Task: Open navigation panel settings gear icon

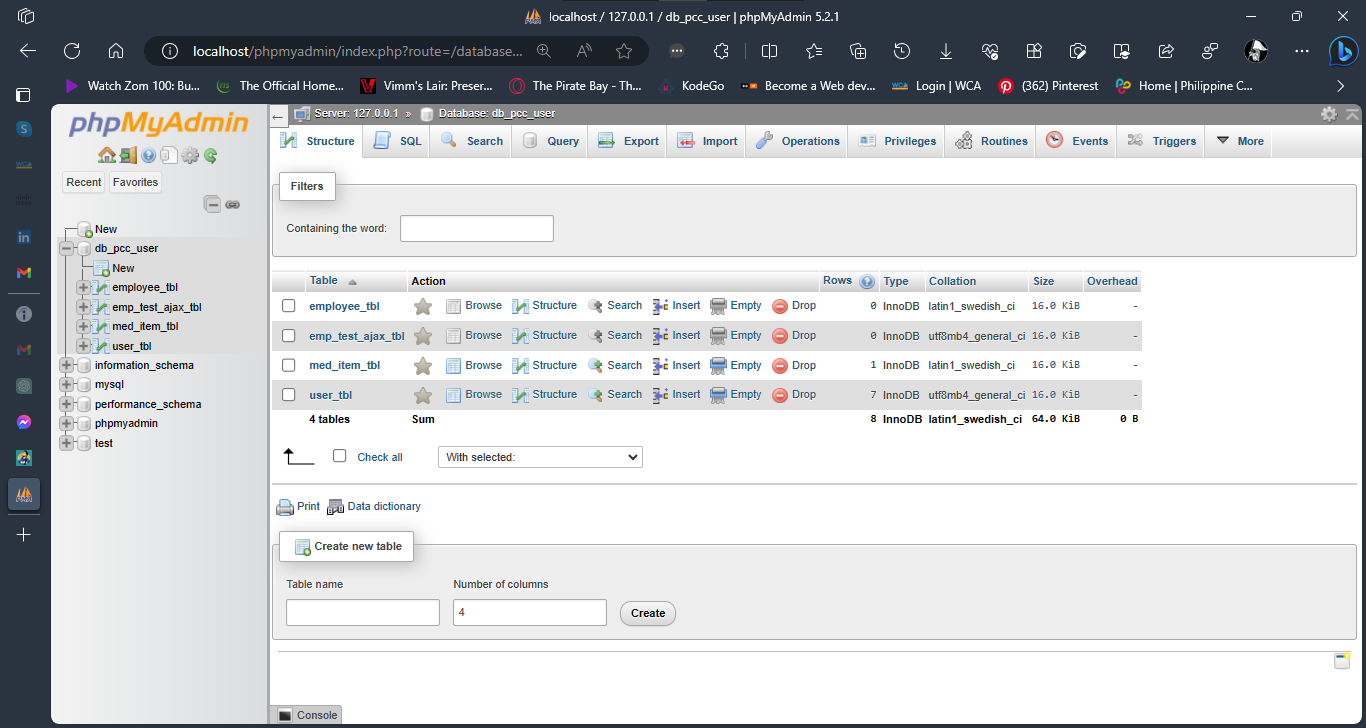Action: (x=190, y=155)
